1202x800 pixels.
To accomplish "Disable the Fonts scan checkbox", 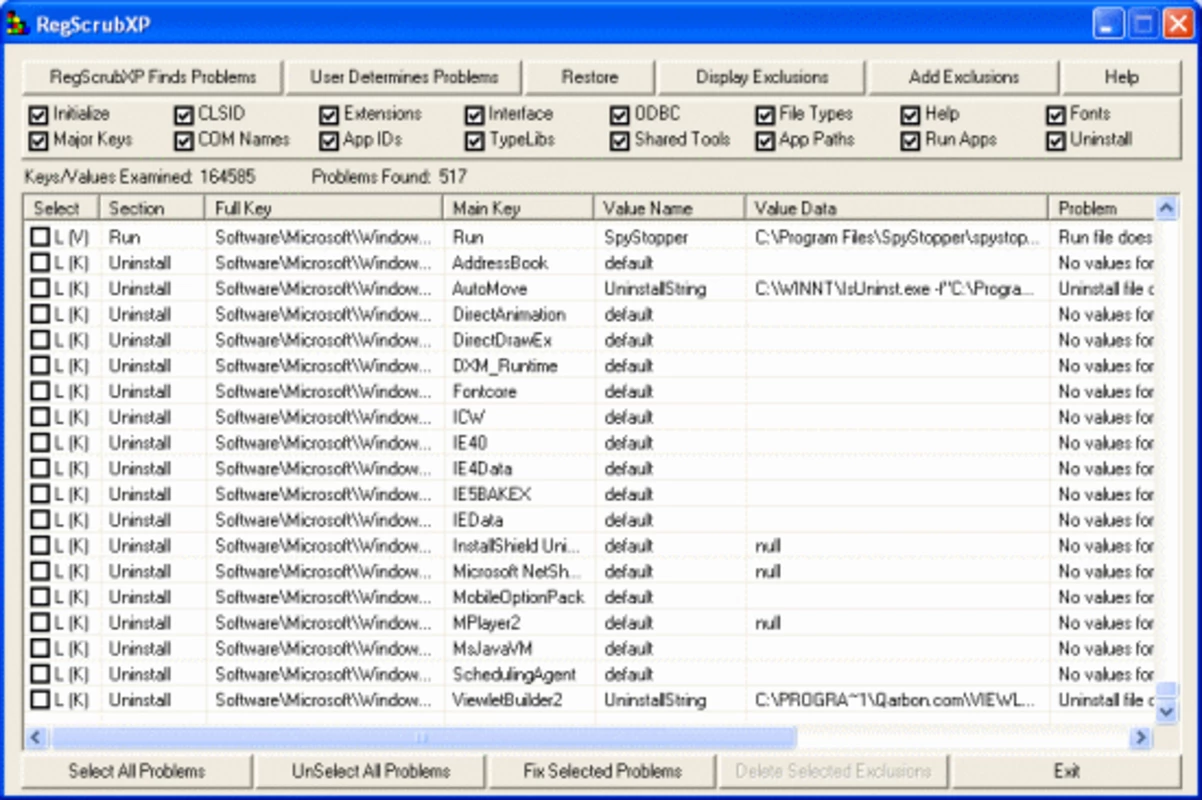I will pos(1056,115).
